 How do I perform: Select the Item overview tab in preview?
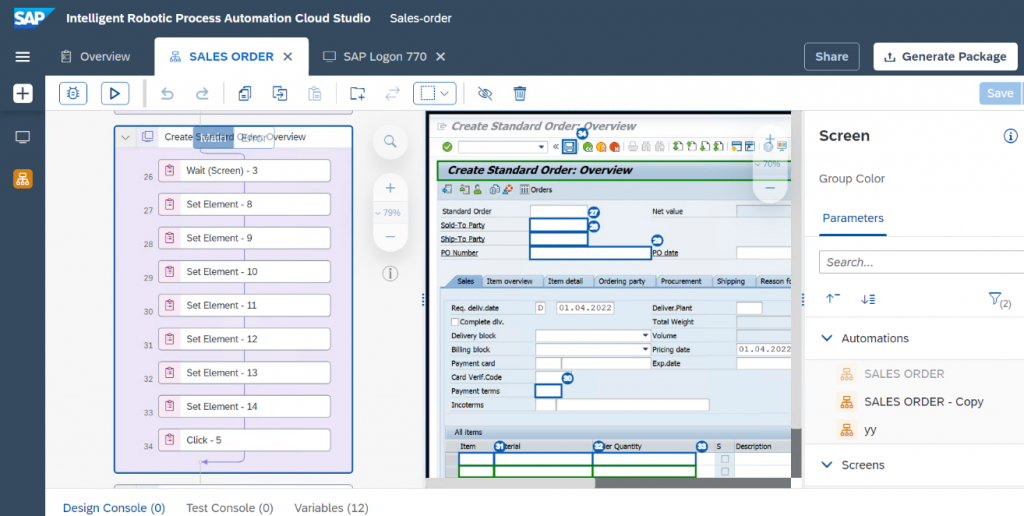509,282
